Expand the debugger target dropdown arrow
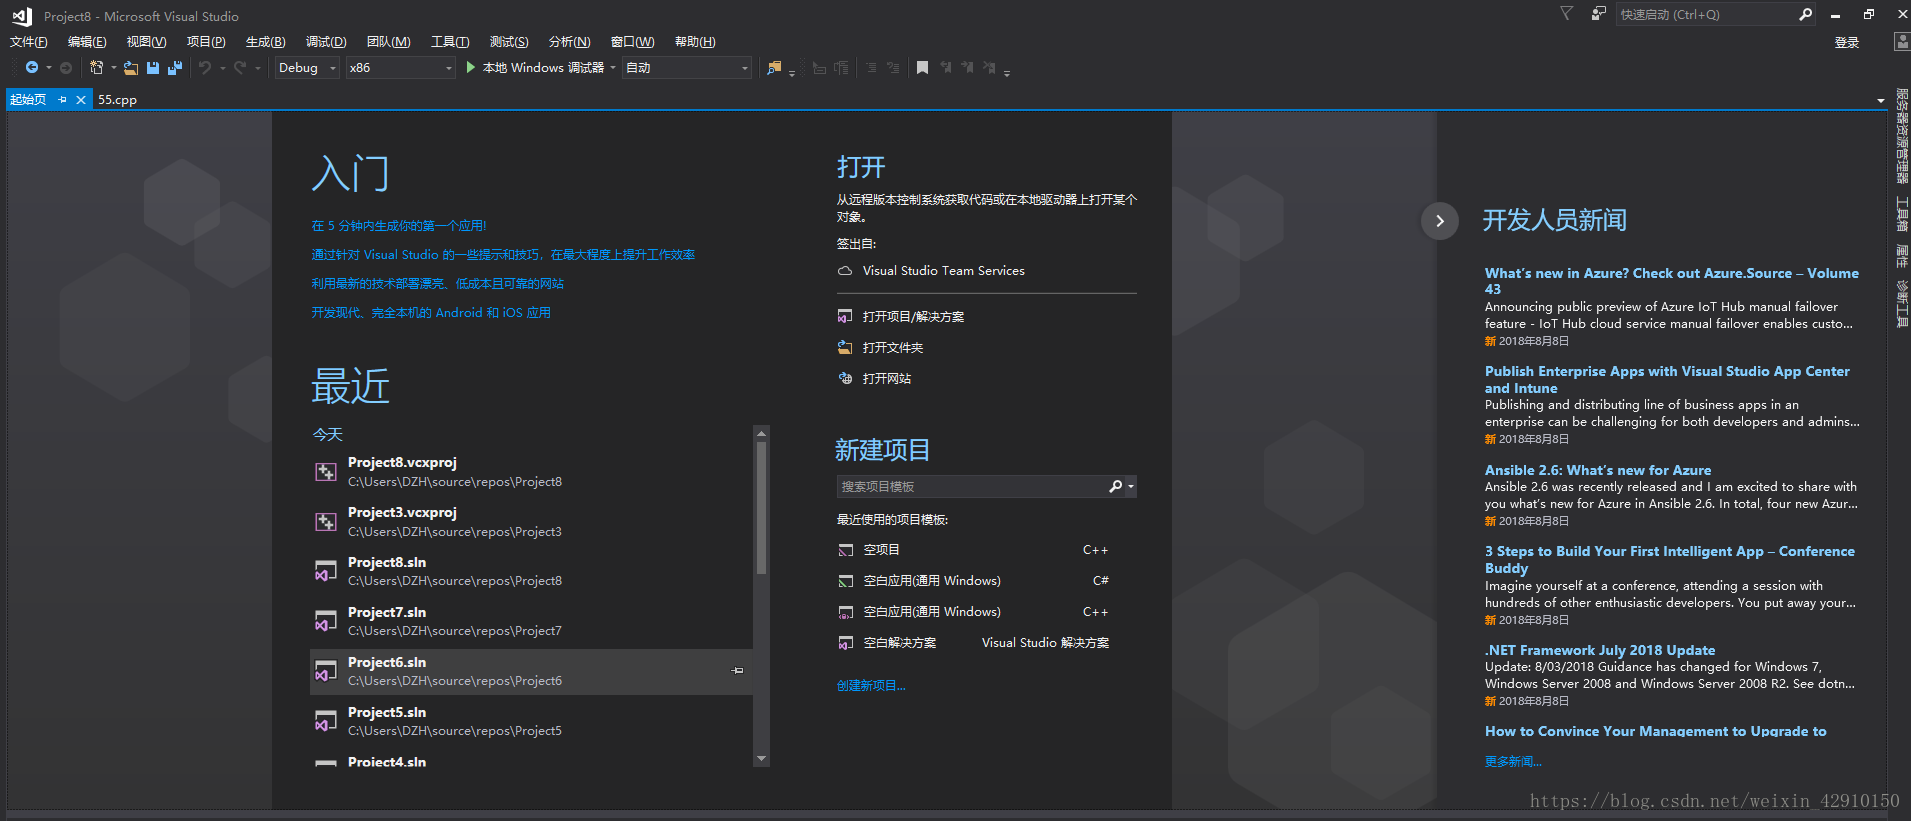The height and width of the screenshot is (821, 1911). pos(613,68)
